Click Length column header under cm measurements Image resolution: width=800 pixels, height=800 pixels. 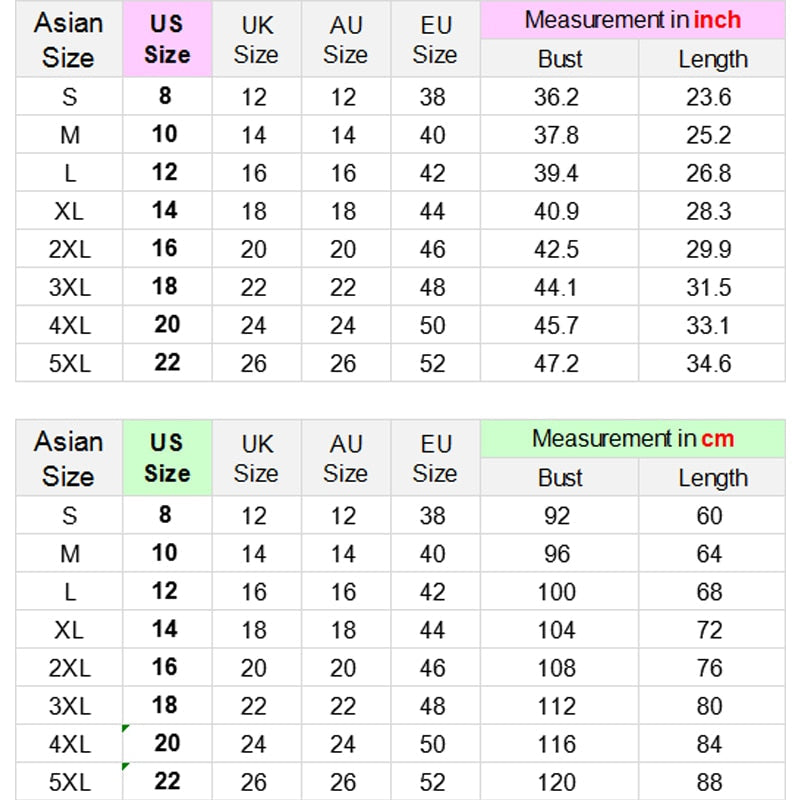point(712,478)
